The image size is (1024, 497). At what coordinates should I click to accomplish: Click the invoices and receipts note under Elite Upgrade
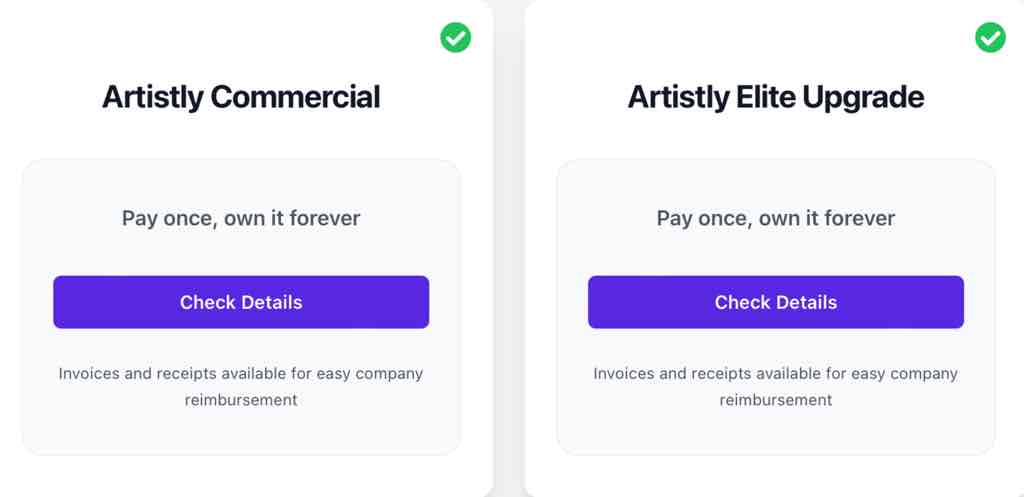[776, 387]
